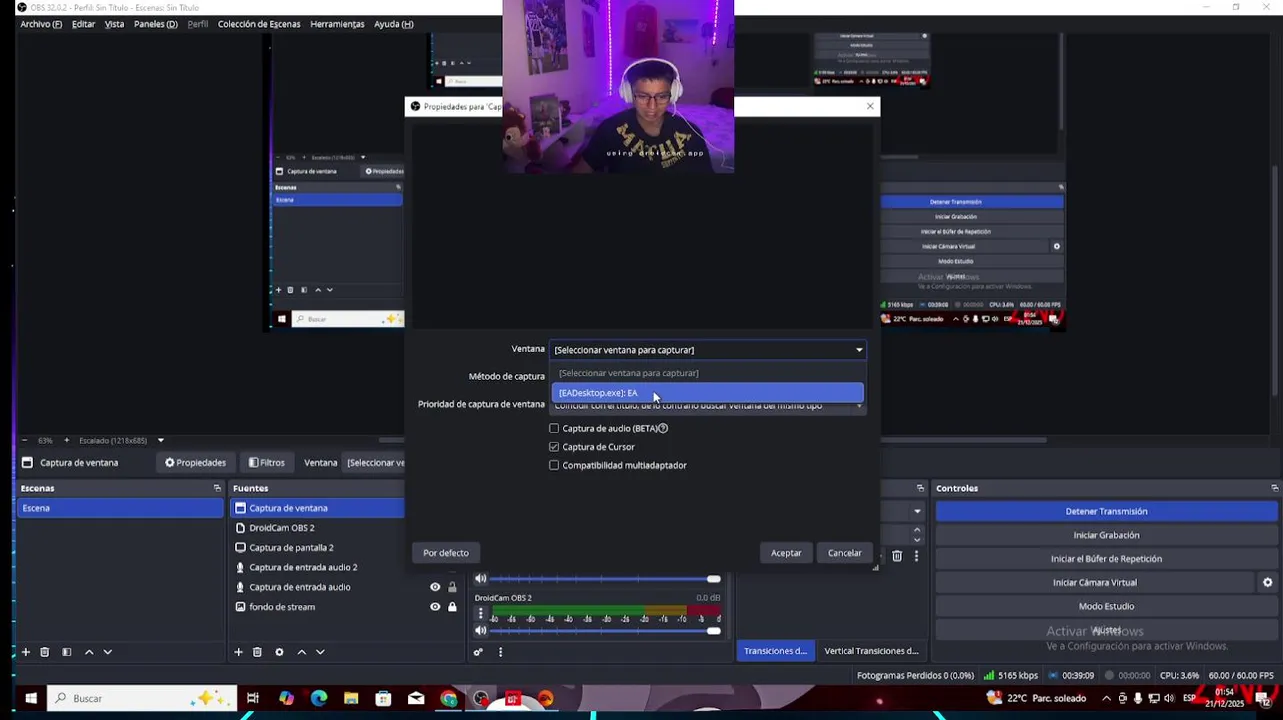Open source properties gear in Fuentes toolbar
1283x720 pixels.
(x=279, y=652)
